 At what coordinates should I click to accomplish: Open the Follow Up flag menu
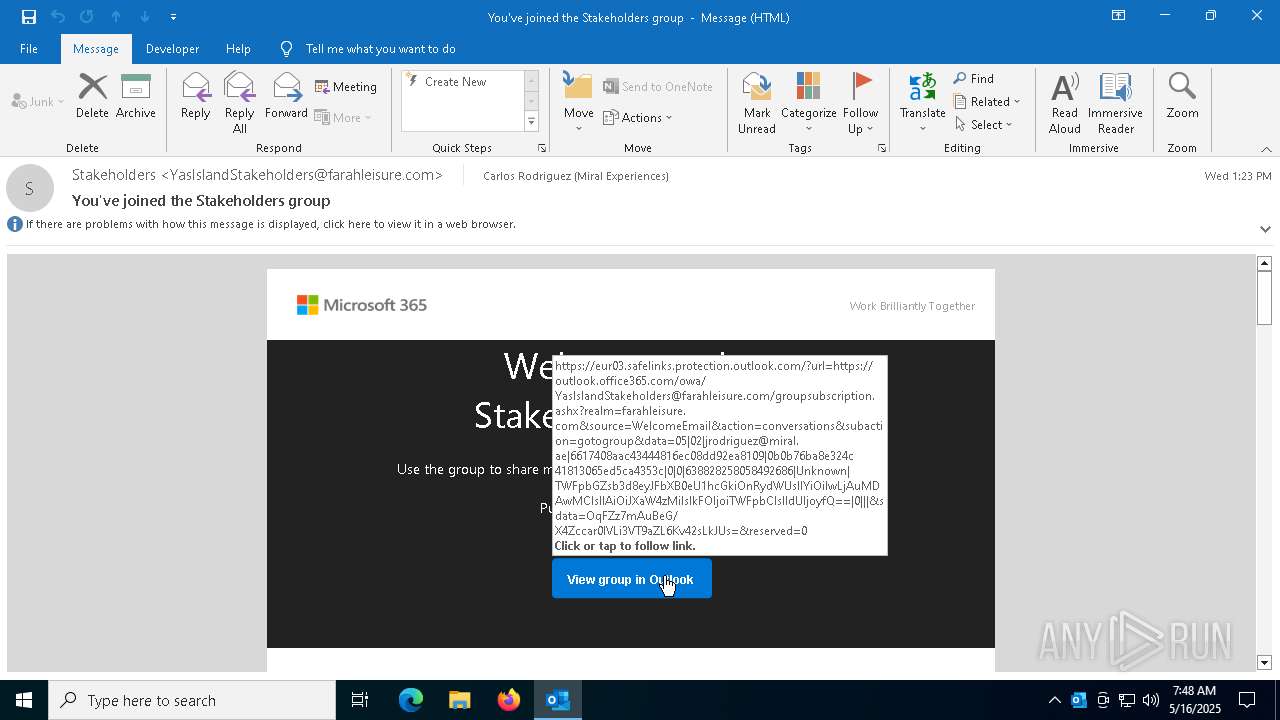(x=860, y=102)
